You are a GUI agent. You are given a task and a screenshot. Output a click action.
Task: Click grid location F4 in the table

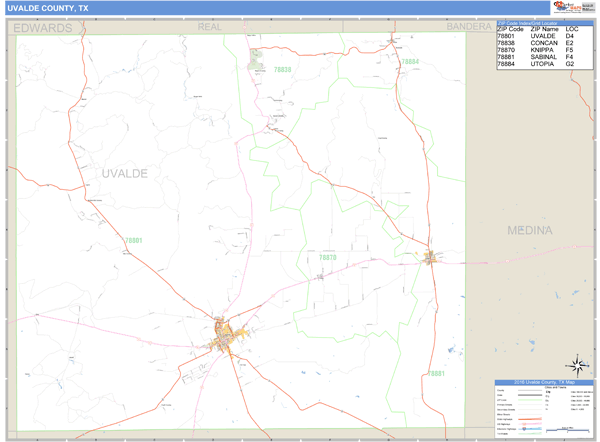569,57
